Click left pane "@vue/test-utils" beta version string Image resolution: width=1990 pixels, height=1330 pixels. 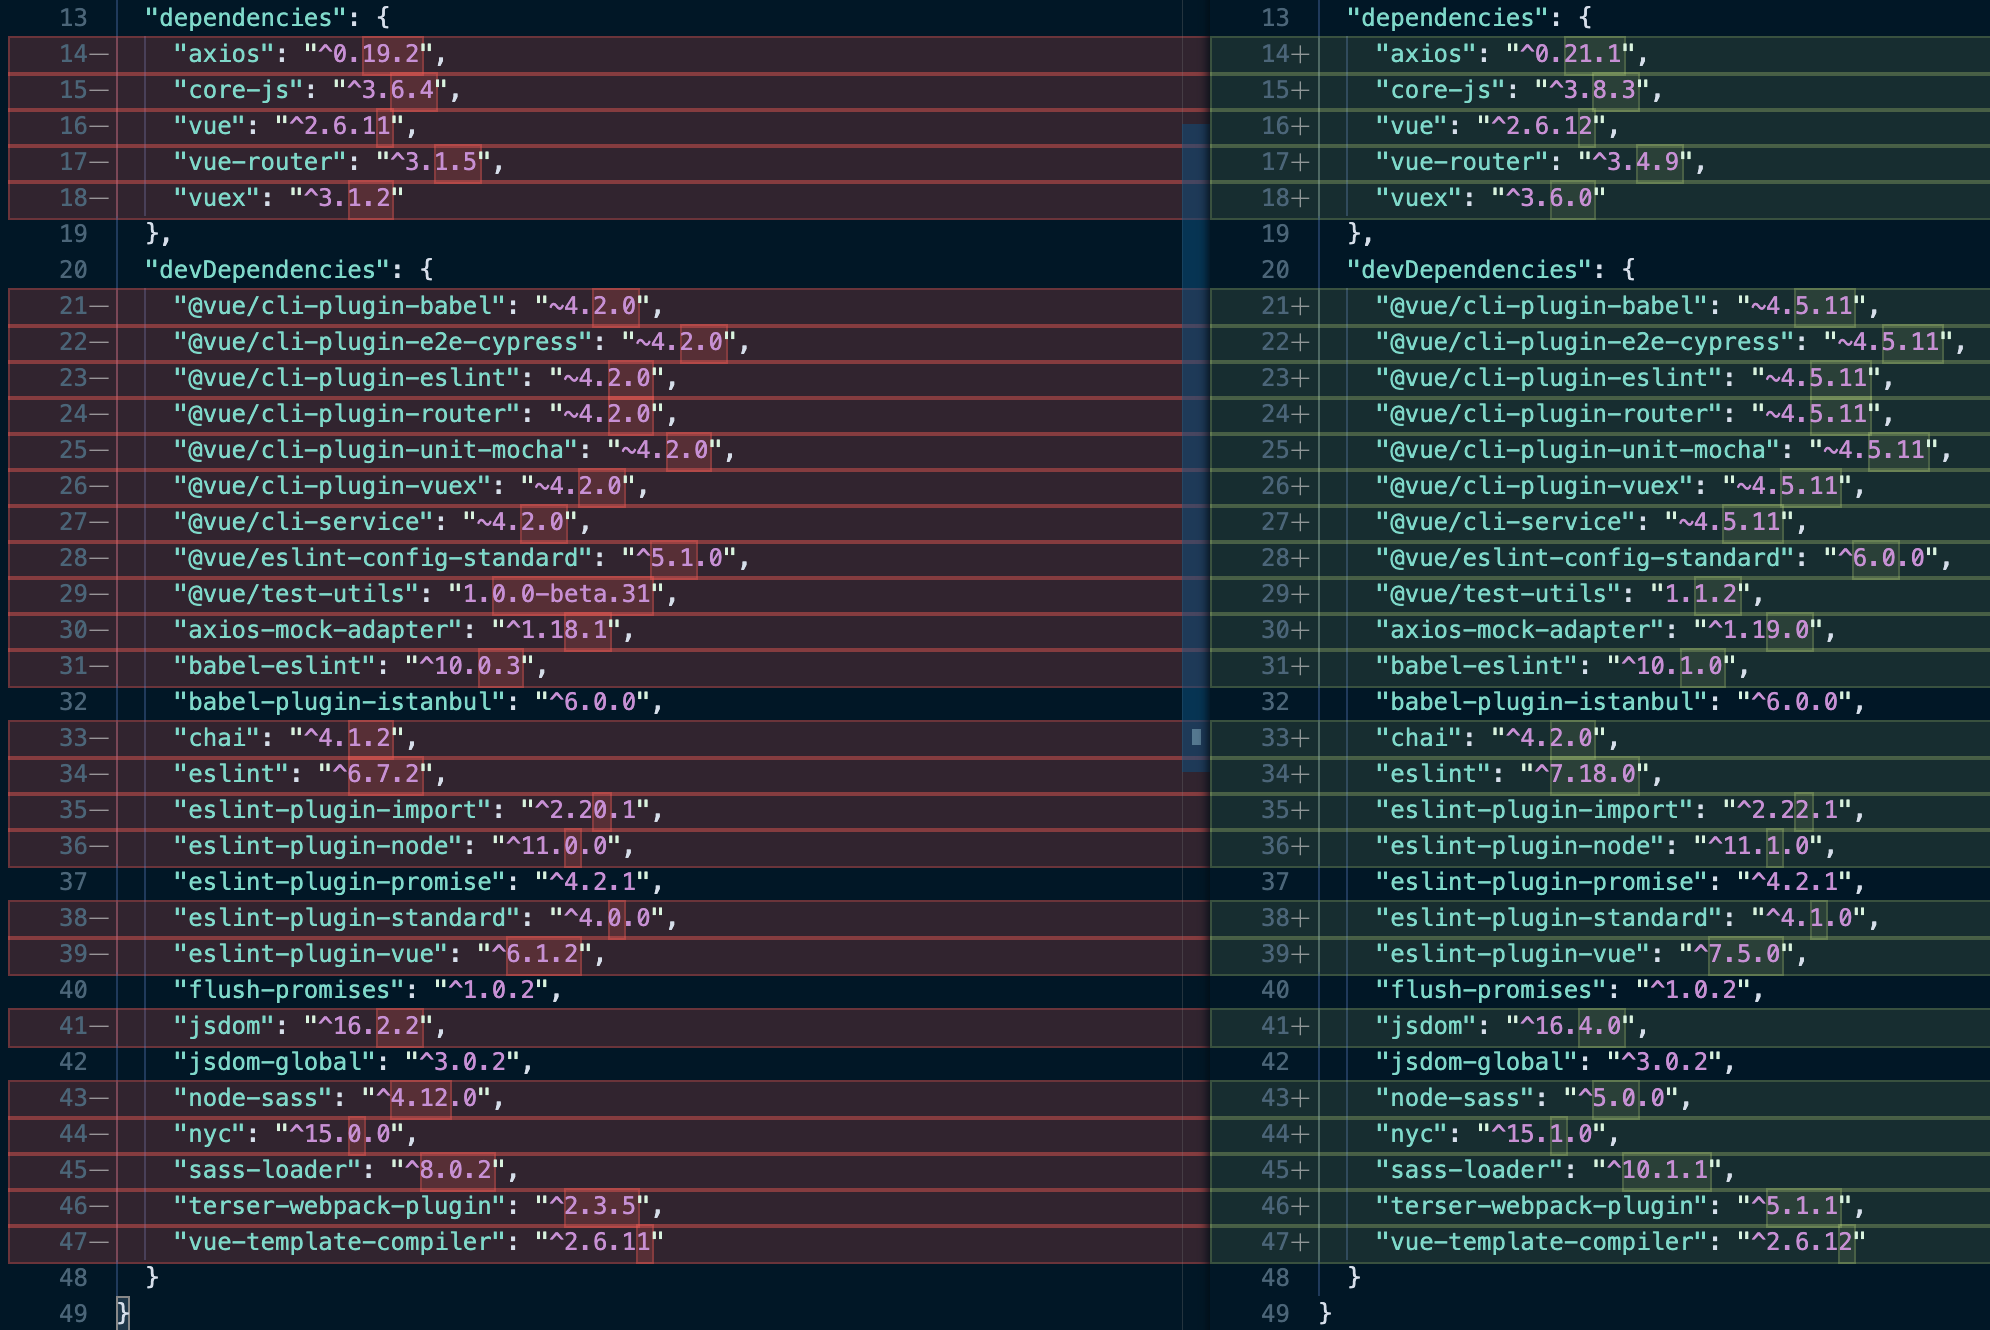point(556,594)
